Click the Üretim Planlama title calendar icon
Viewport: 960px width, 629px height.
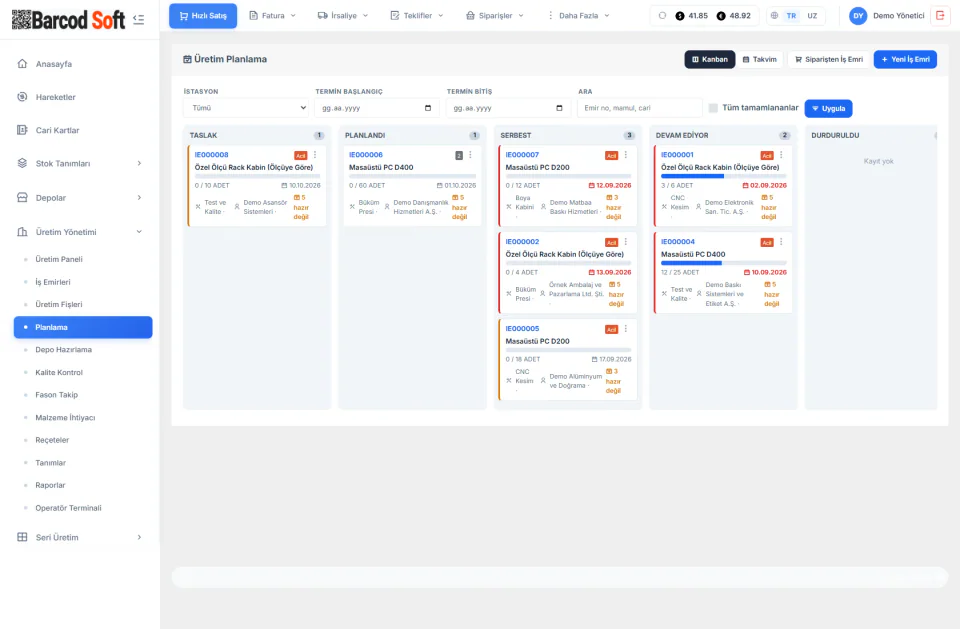coord(187,59)
